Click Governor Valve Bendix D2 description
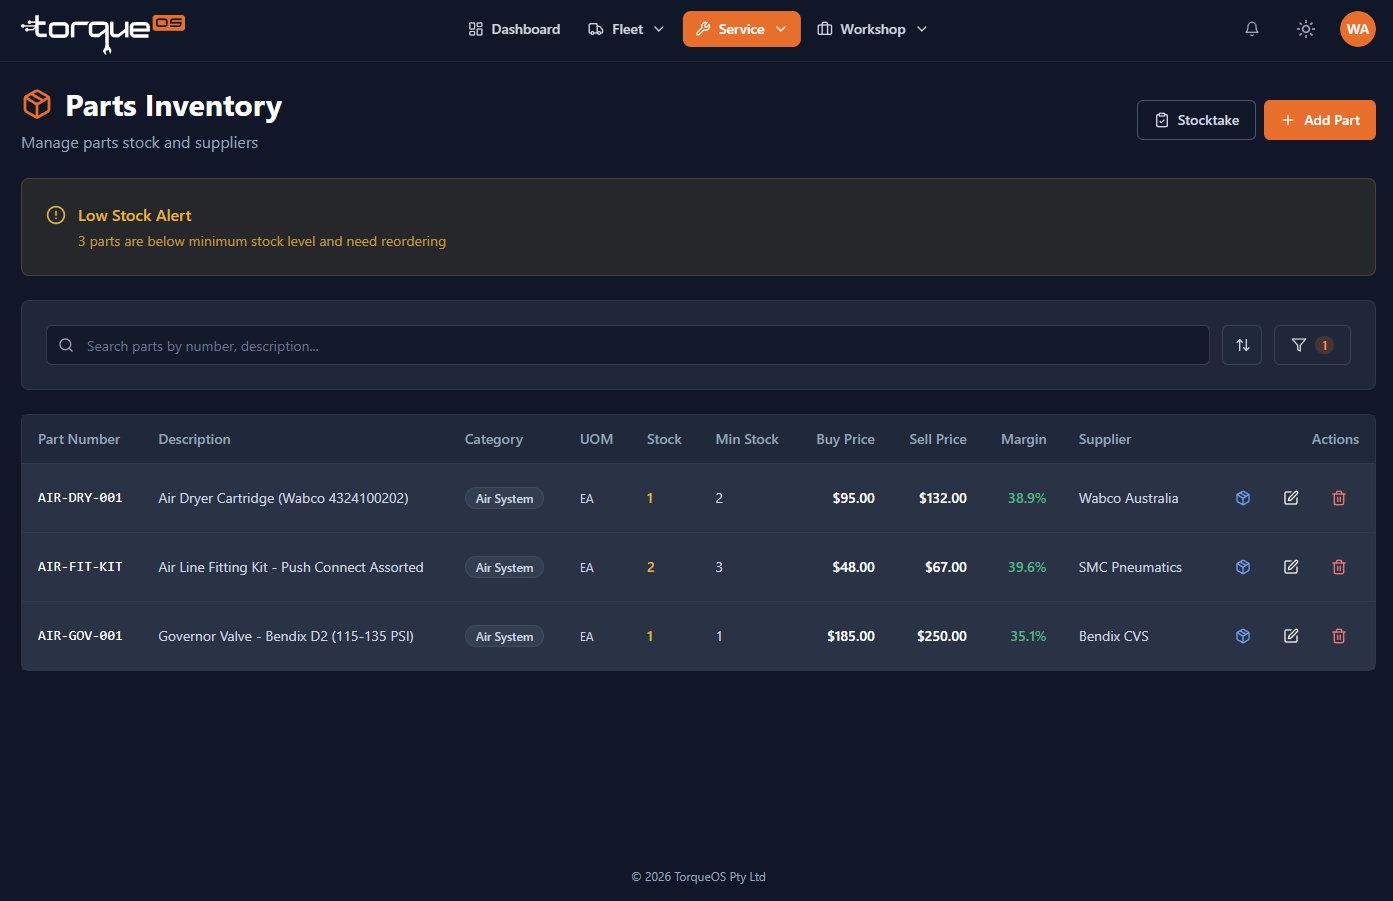Viewport: 1393px width, 901px height. (x=286, y=636)
